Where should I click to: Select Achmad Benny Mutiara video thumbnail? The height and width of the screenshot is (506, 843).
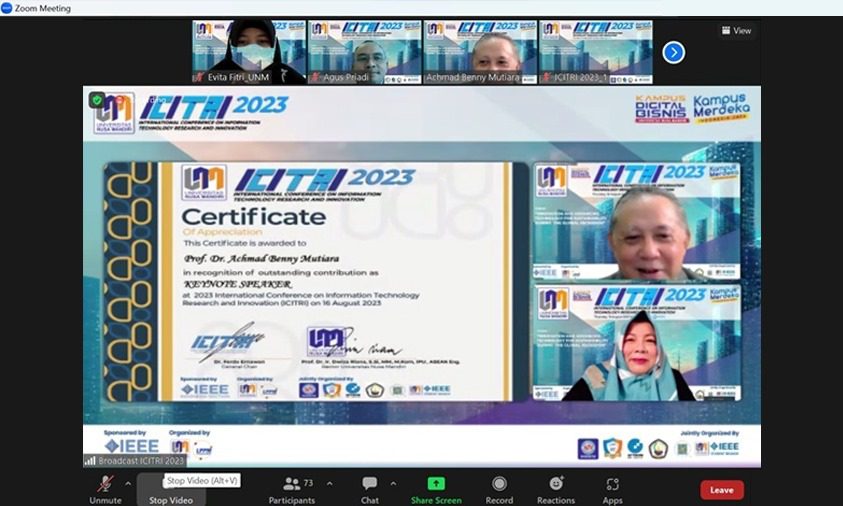(480, 52)
